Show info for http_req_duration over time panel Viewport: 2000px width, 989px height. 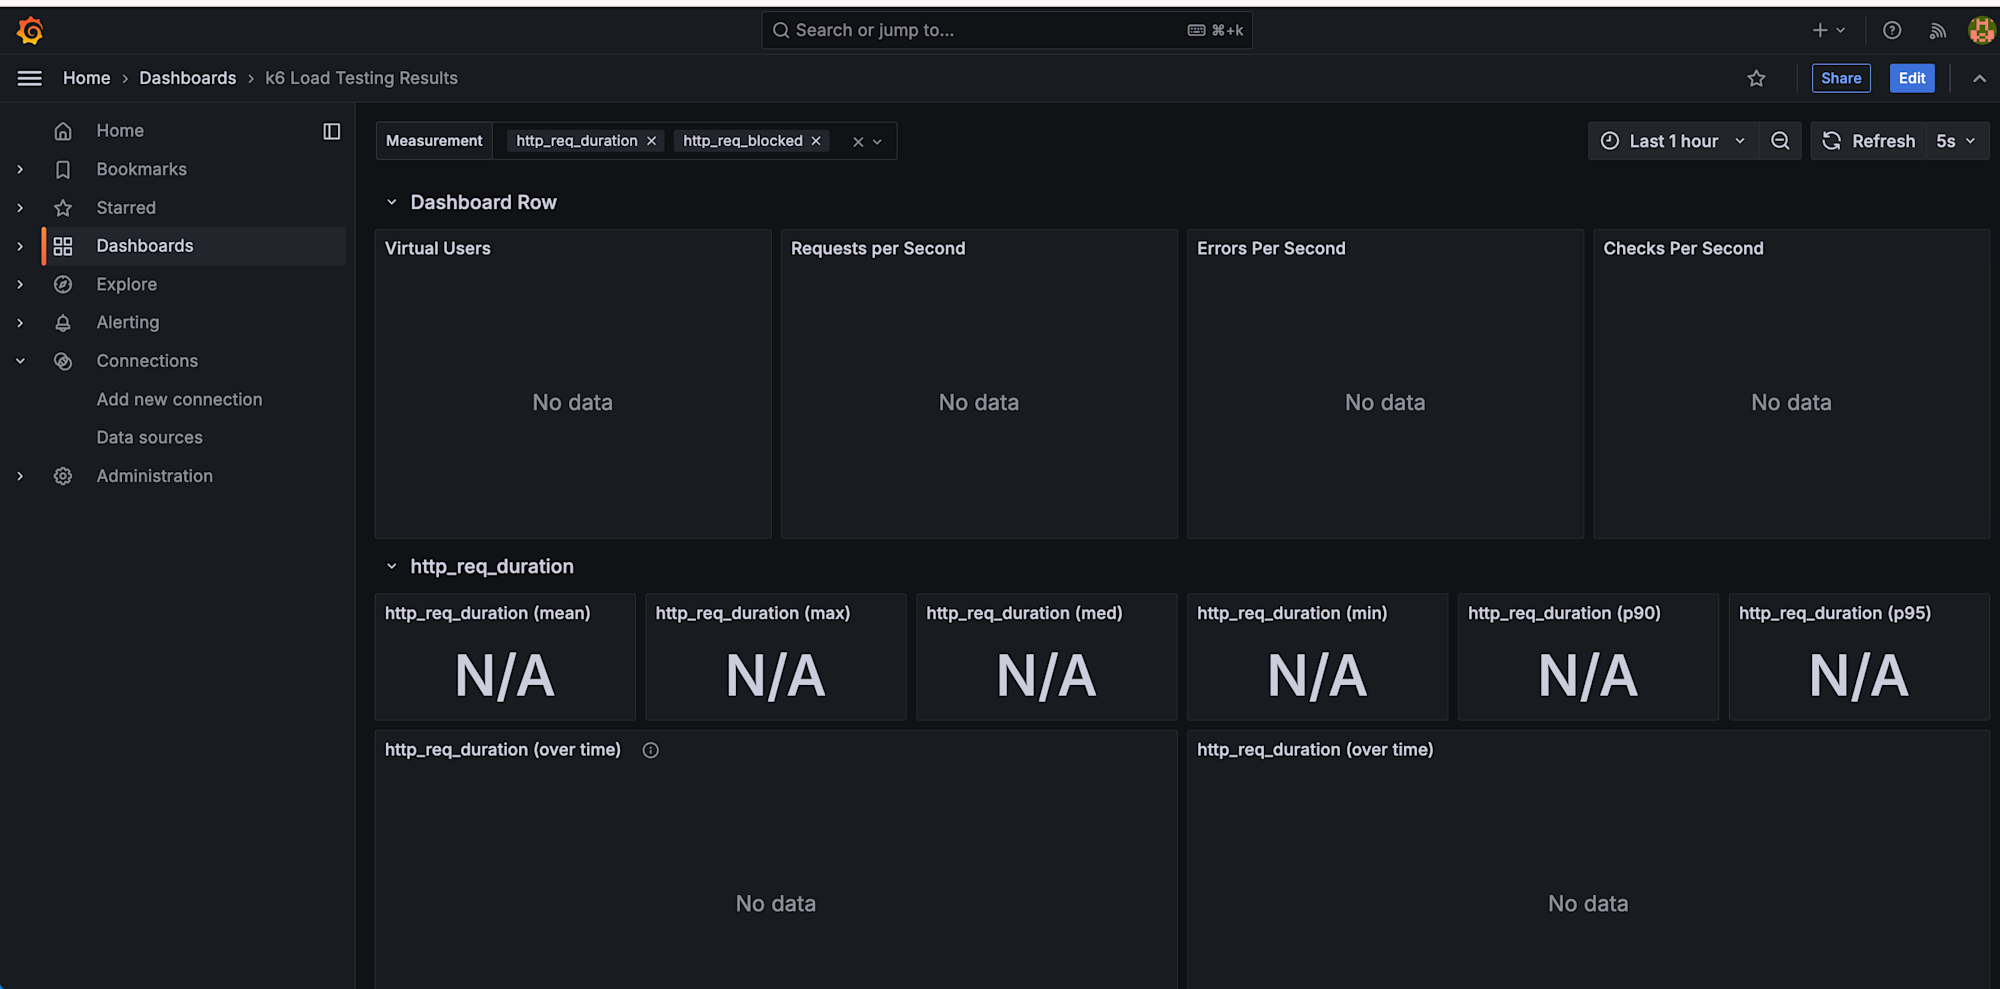650,750
